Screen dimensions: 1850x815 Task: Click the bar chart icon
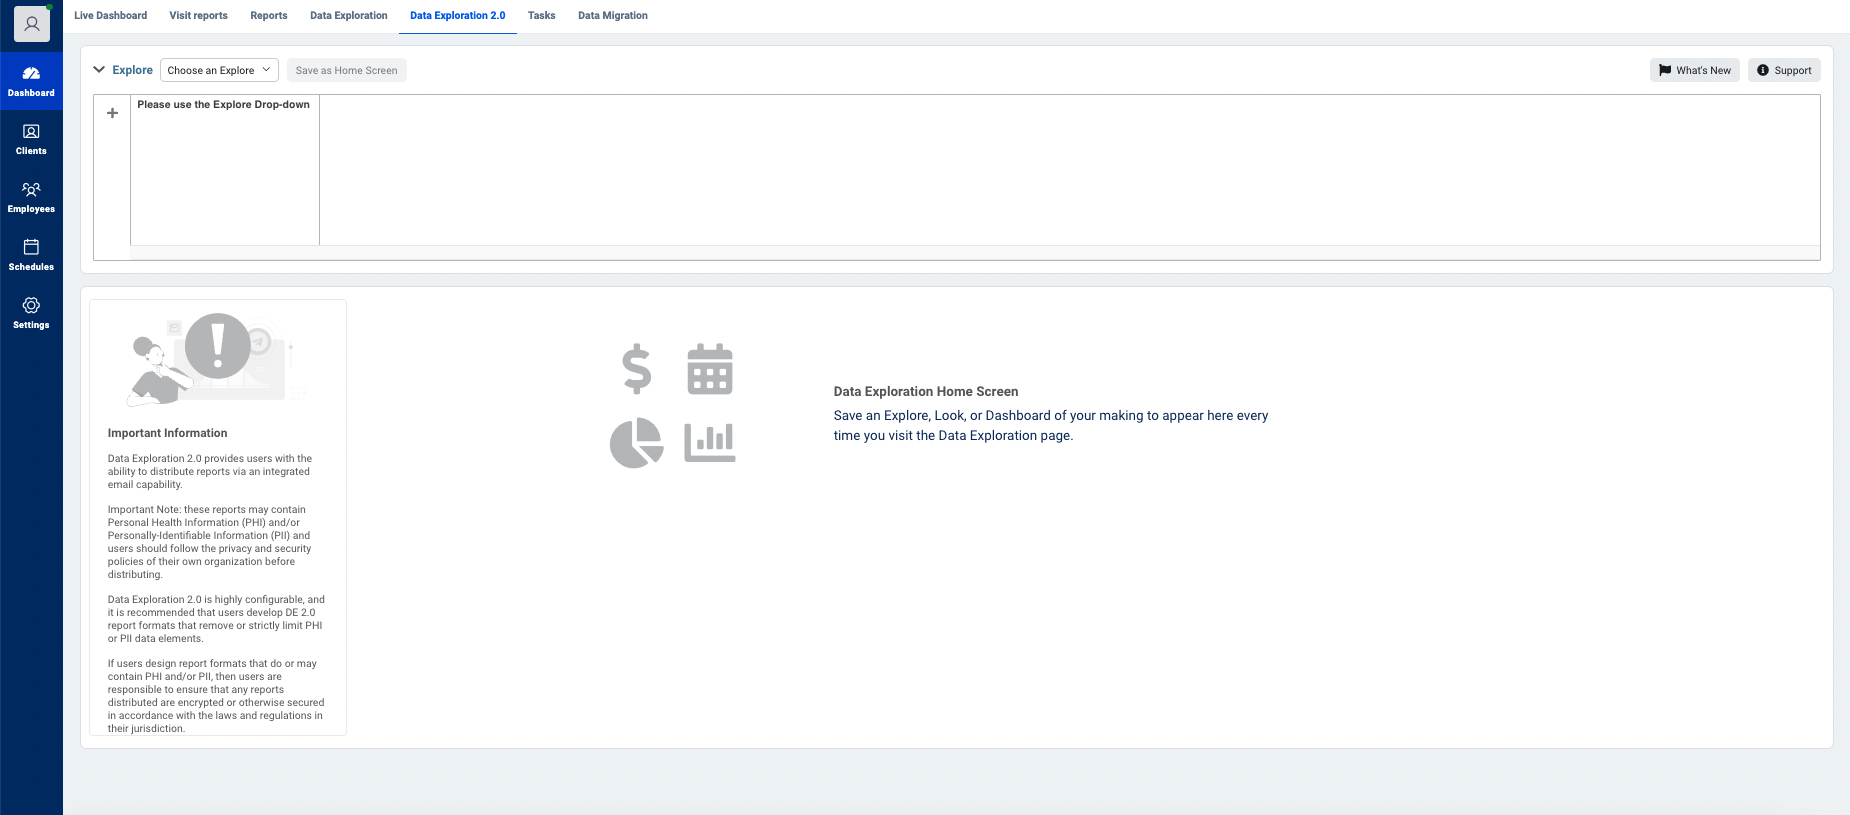click(710, 442)
